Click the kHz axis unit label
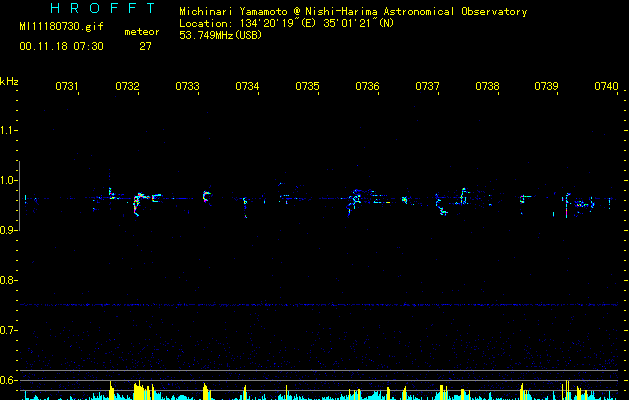 9,81
